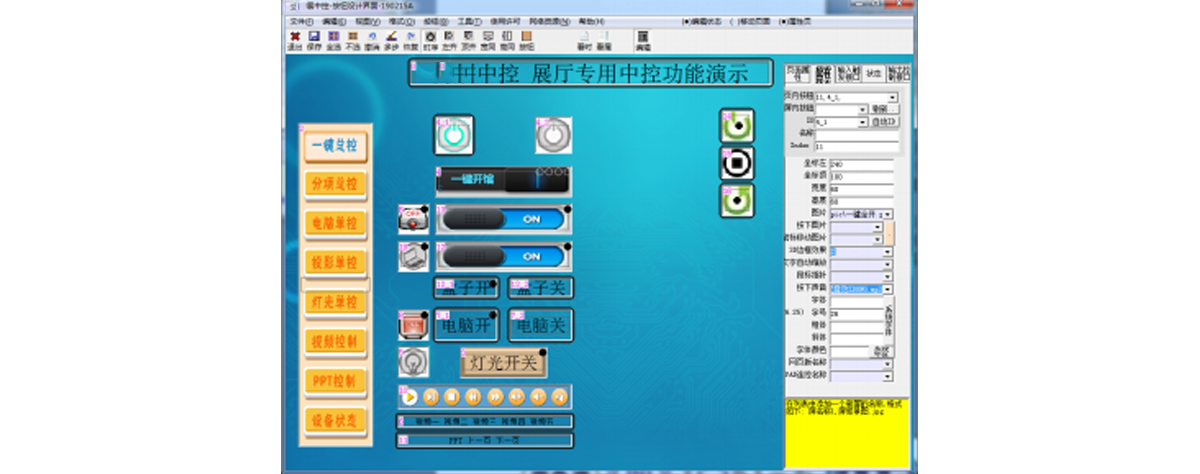Image resolution: width=1200 pixels, height=474 pixels.
Task: Select the gray power icon on canvas
Action: [554, 135]
